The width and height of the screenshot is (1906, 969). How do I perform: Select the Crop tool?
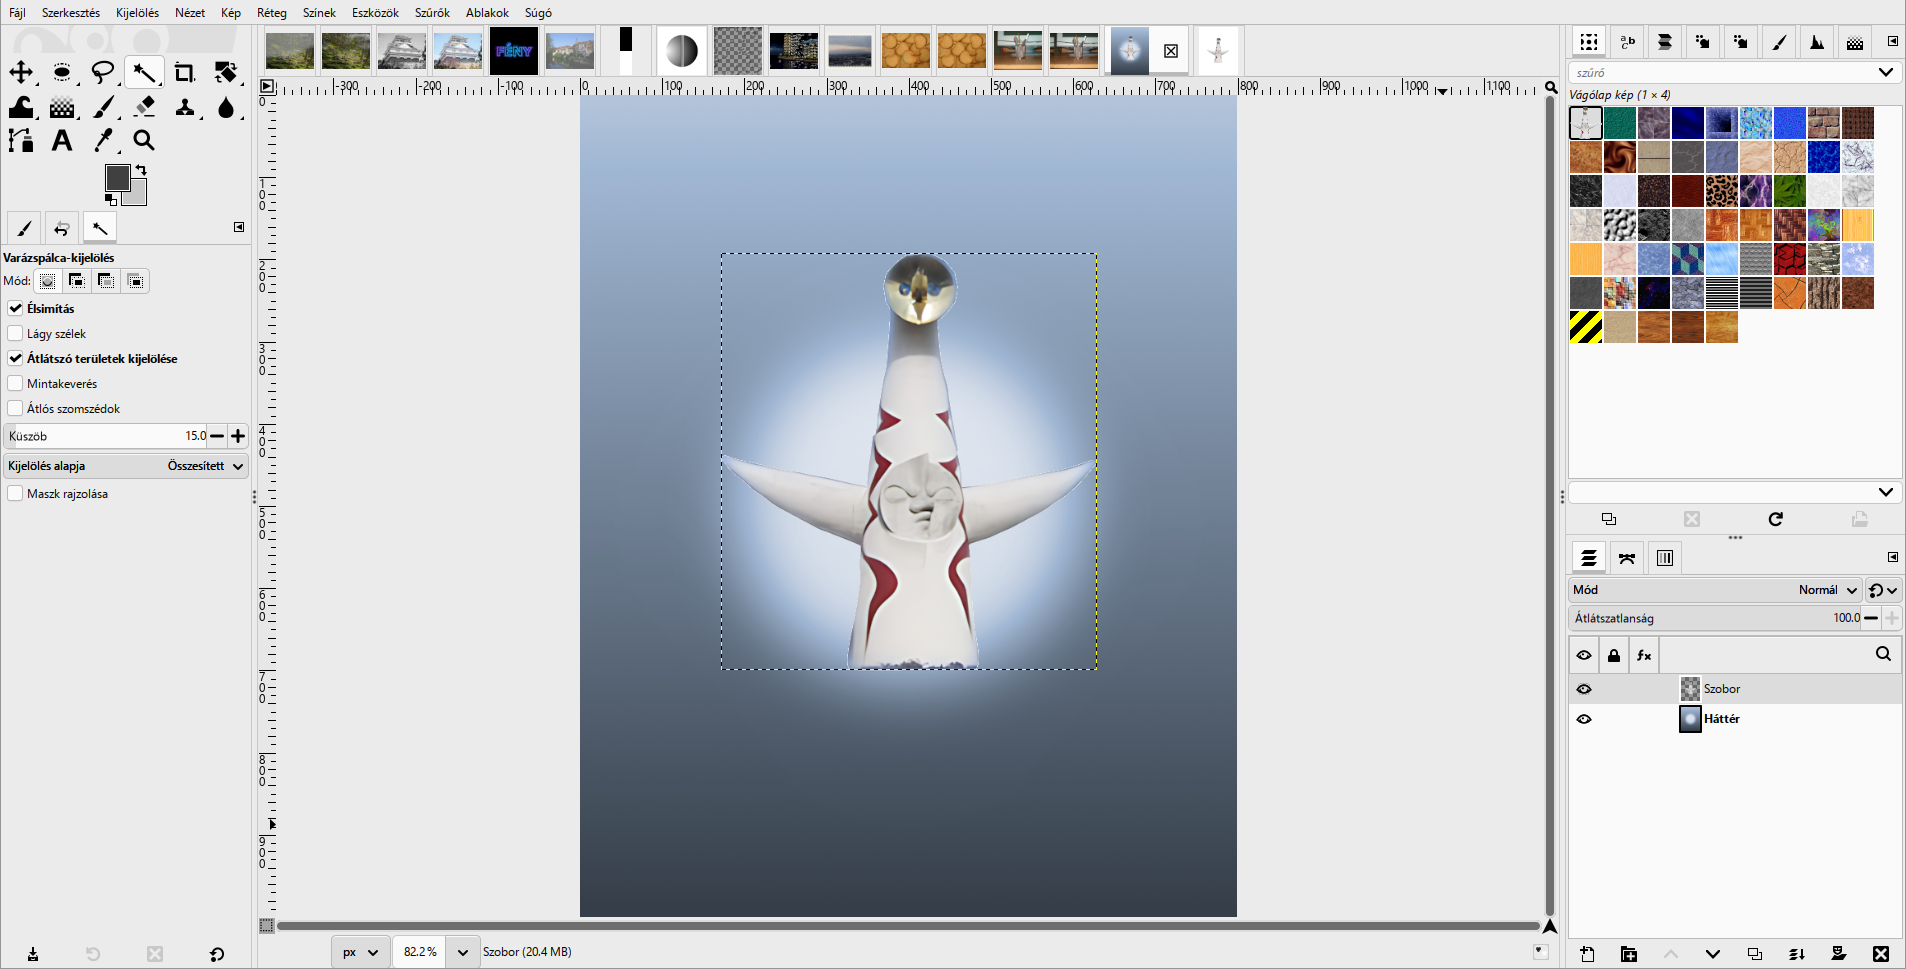[x=185, y=72]
